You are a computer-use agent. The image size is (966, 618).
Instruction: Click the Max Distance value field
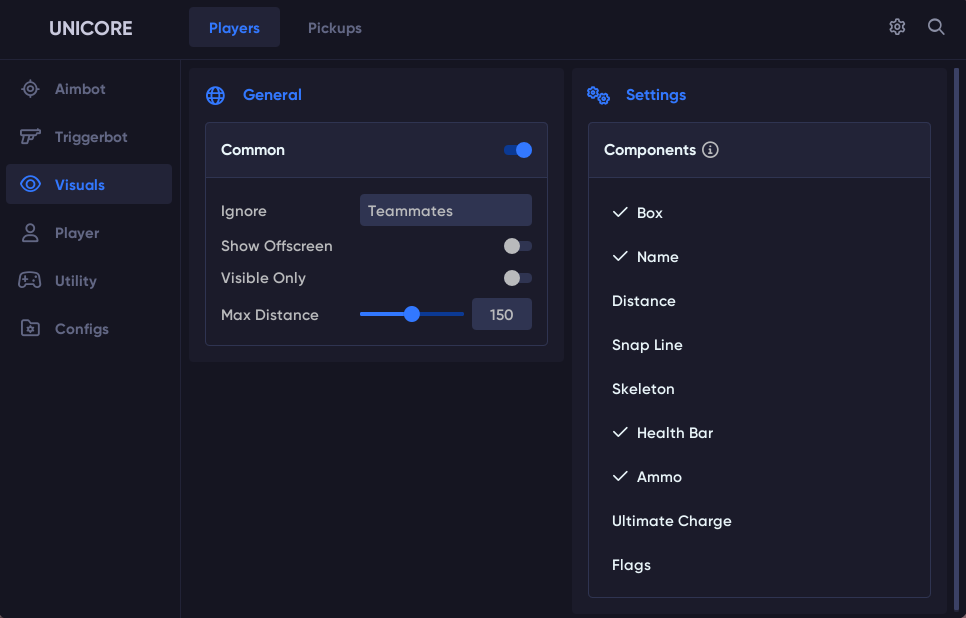(501, 314)
